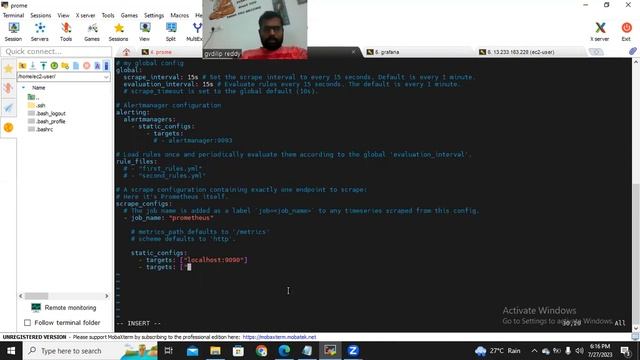Click the Split toolbar icon
This screenshot has height=360, width=640.
tap(171, 32)
